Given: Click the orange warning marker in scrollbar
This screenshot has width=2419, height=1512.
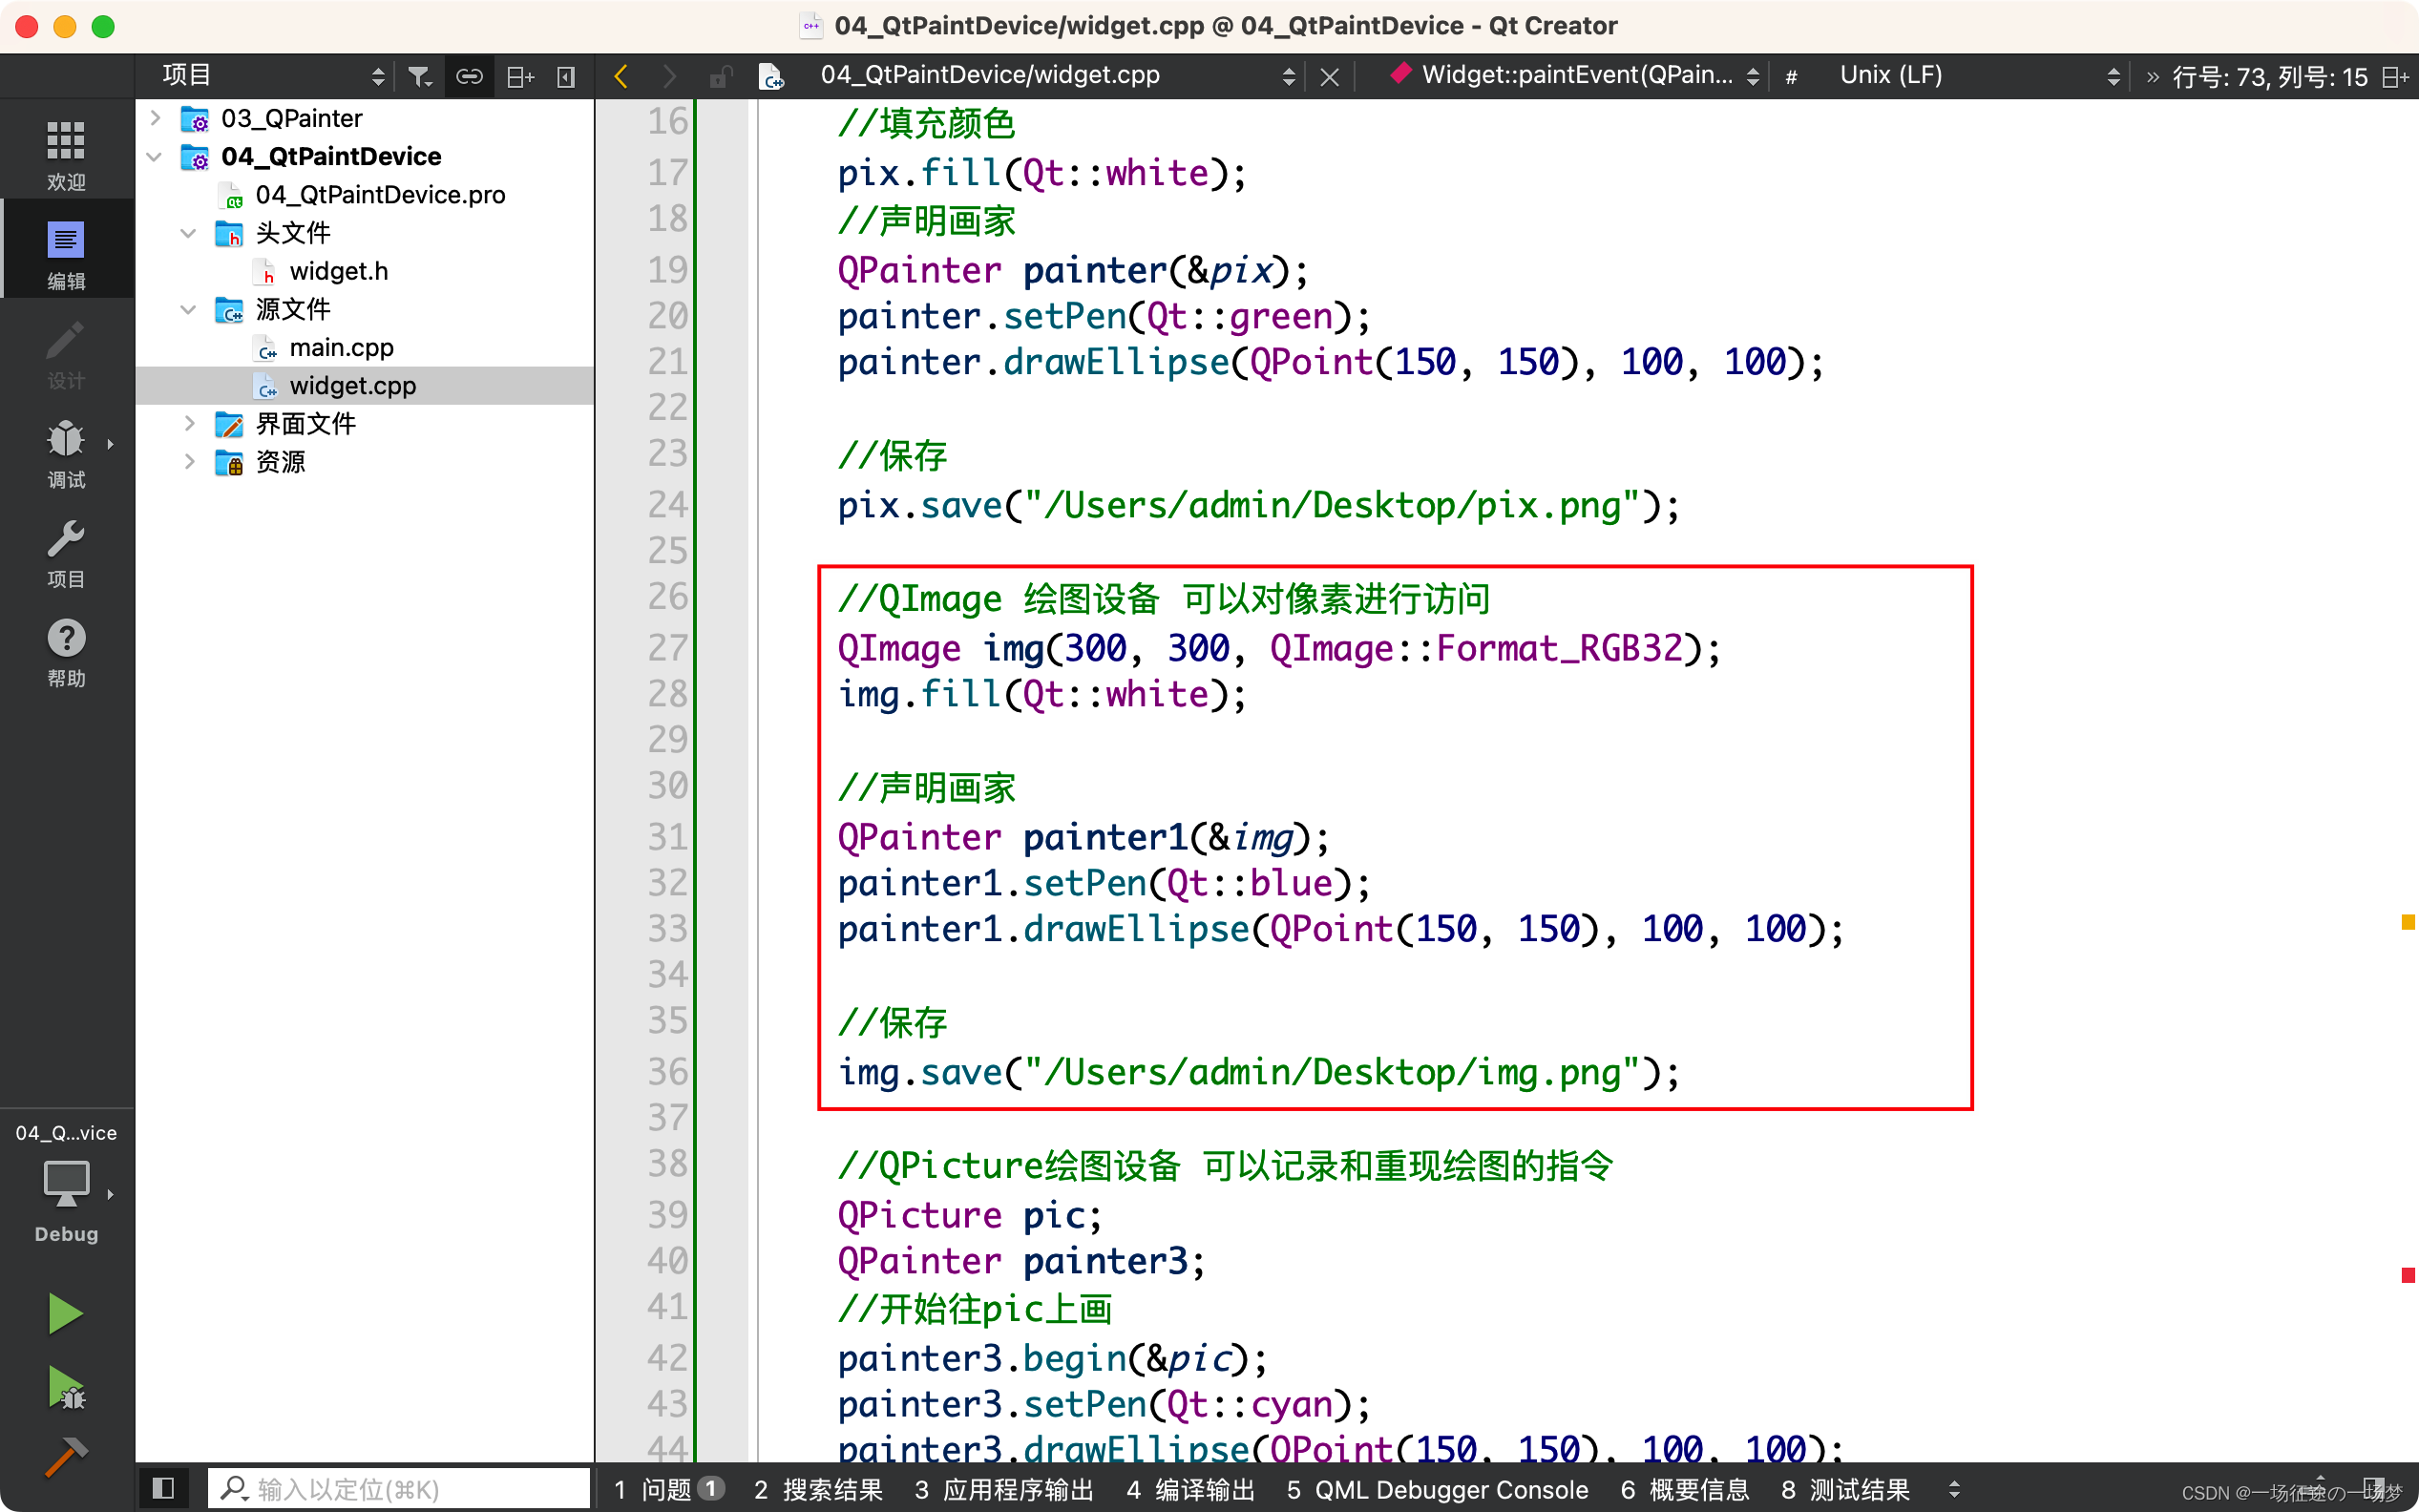Looking at the screenshot, I should pos(2408,922).
